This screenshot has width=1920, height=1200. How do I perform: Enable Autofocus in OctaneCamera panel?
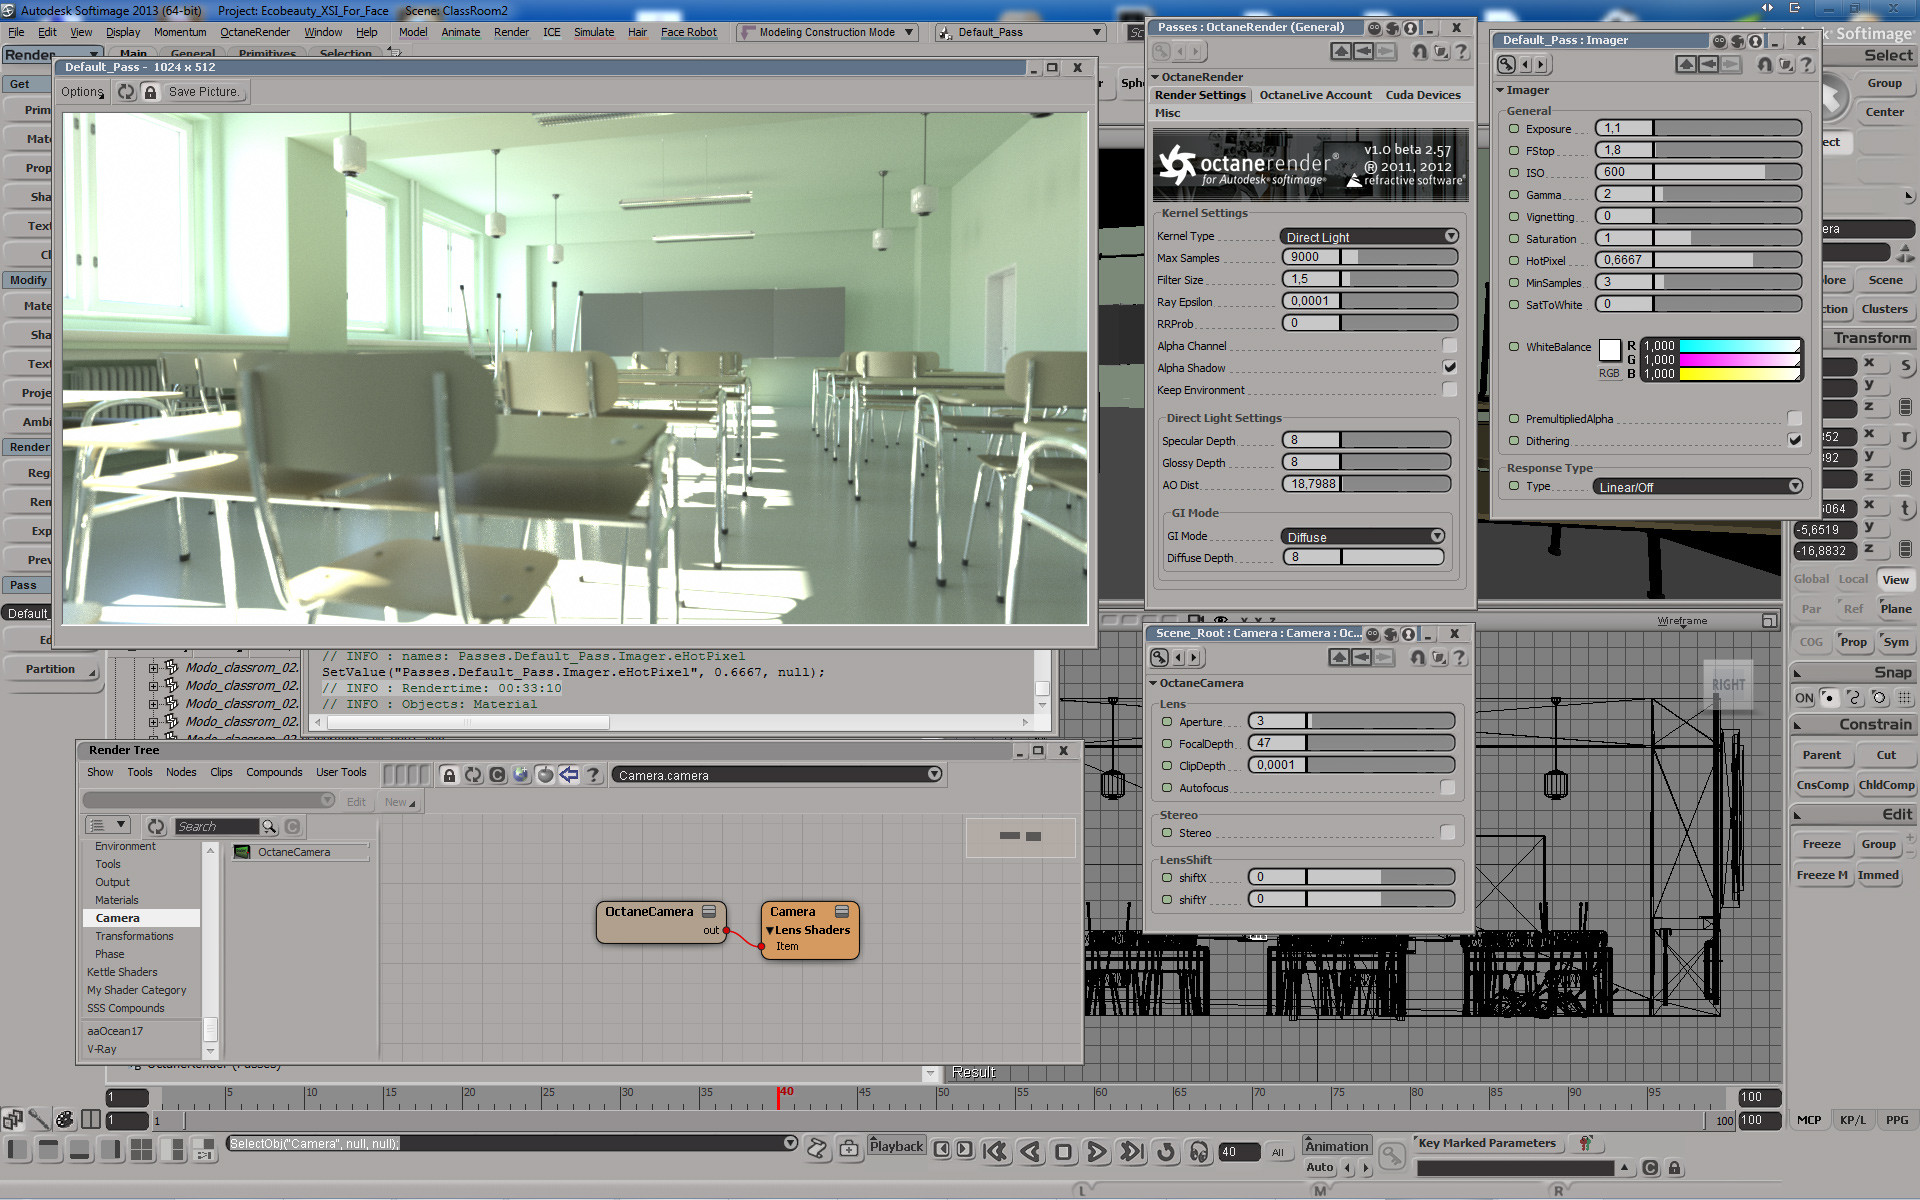coord(1447,788)
